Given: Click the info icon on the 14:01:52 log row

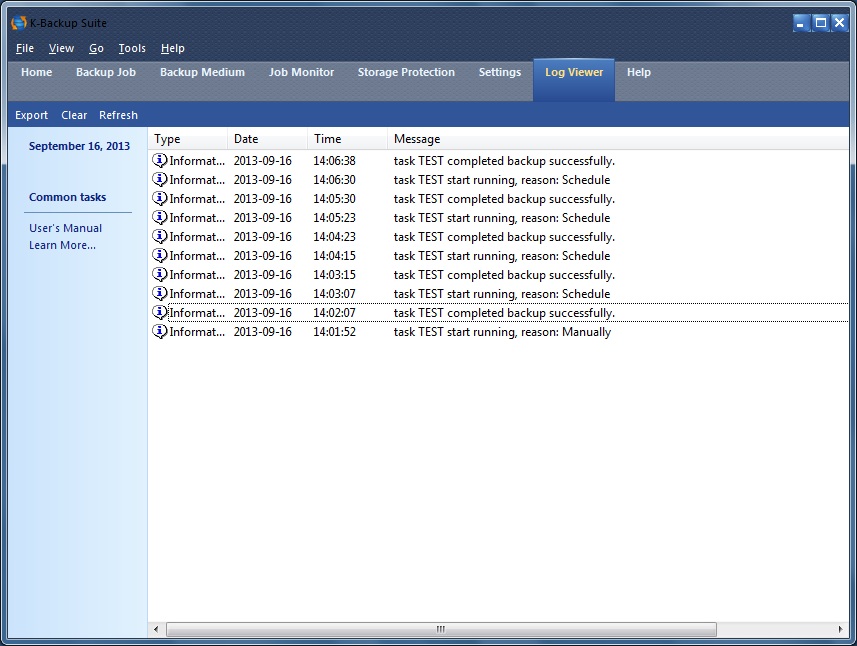Looking at the screenshot, I should (160, 332).
